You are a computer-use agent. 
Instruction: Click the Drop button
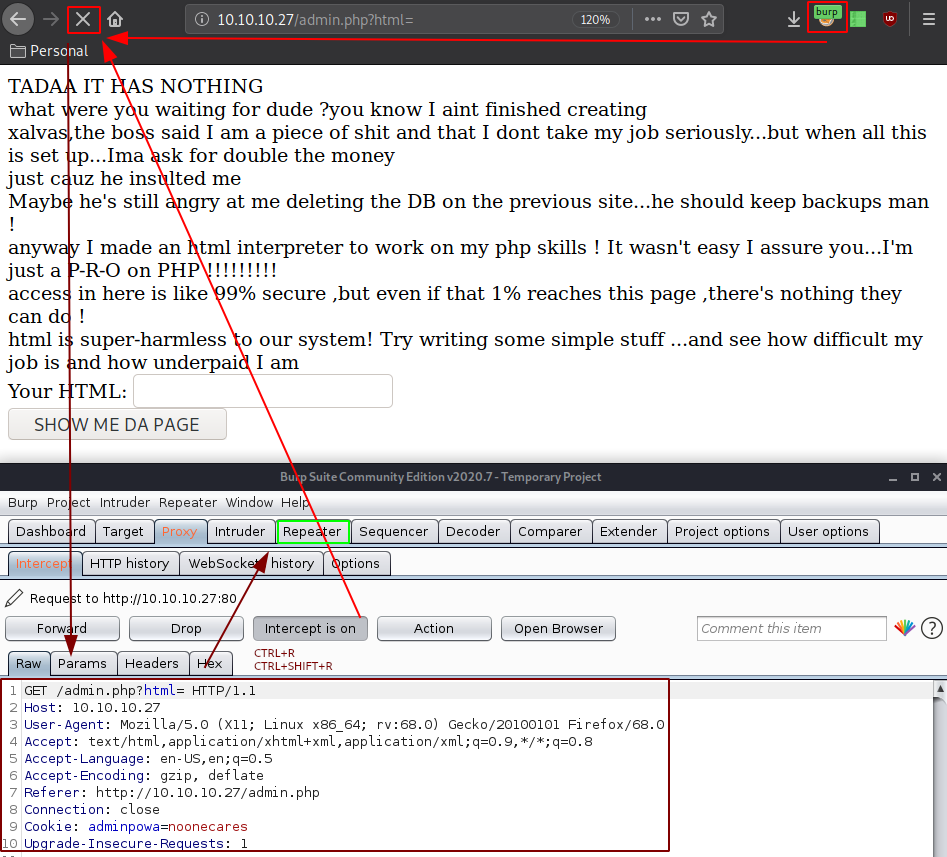(x=186, y=628)
